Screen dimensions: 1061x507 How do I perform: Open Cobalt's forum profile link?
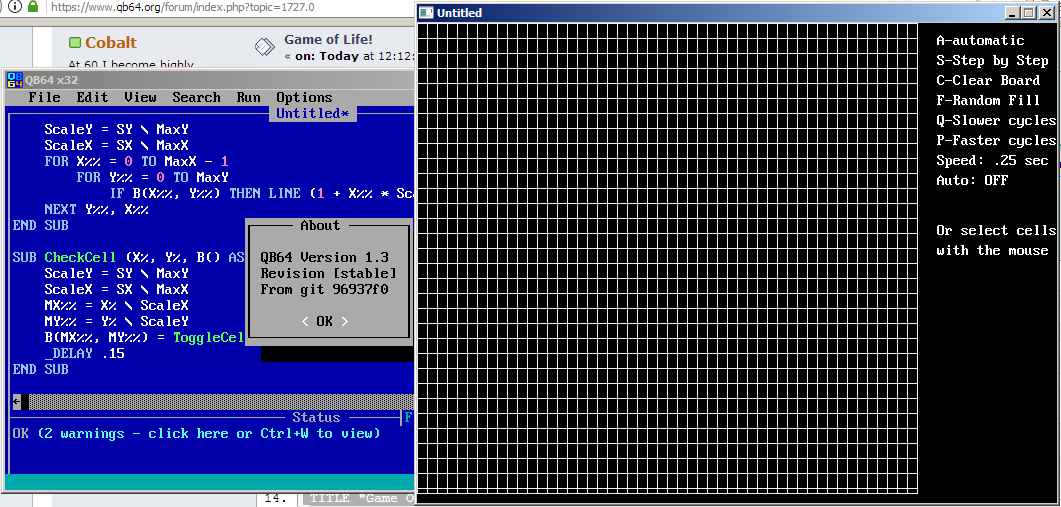point(110,43)
